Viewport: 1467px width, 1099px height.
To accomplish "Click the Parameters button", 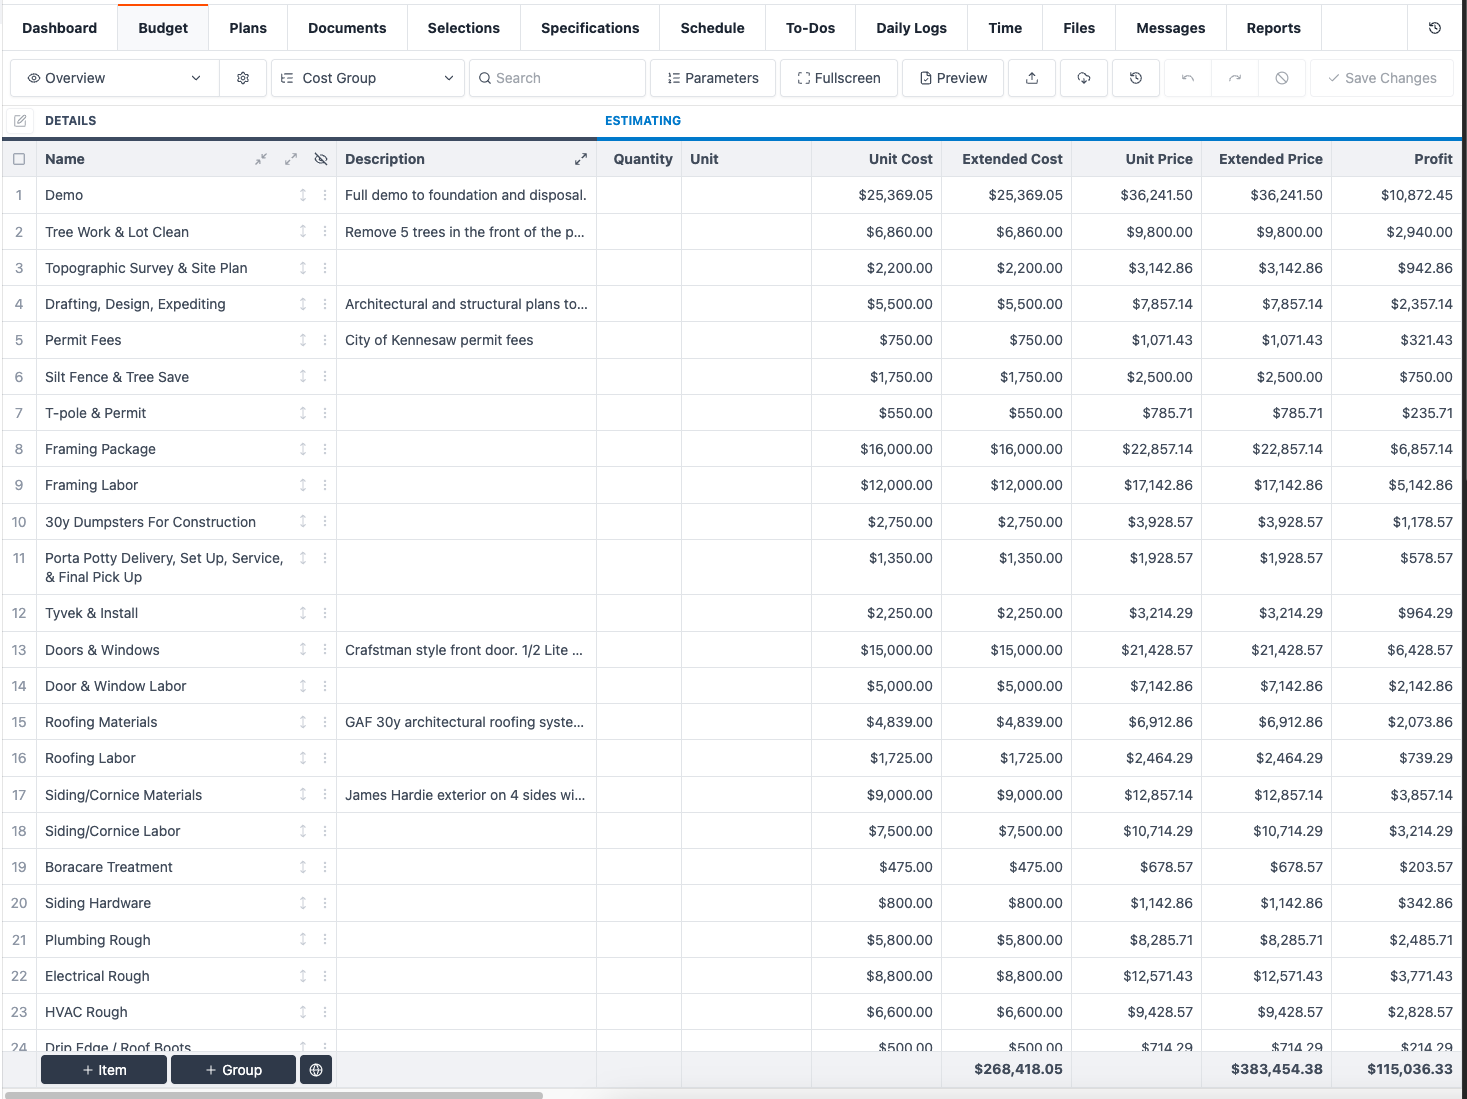I will (713, 78).
